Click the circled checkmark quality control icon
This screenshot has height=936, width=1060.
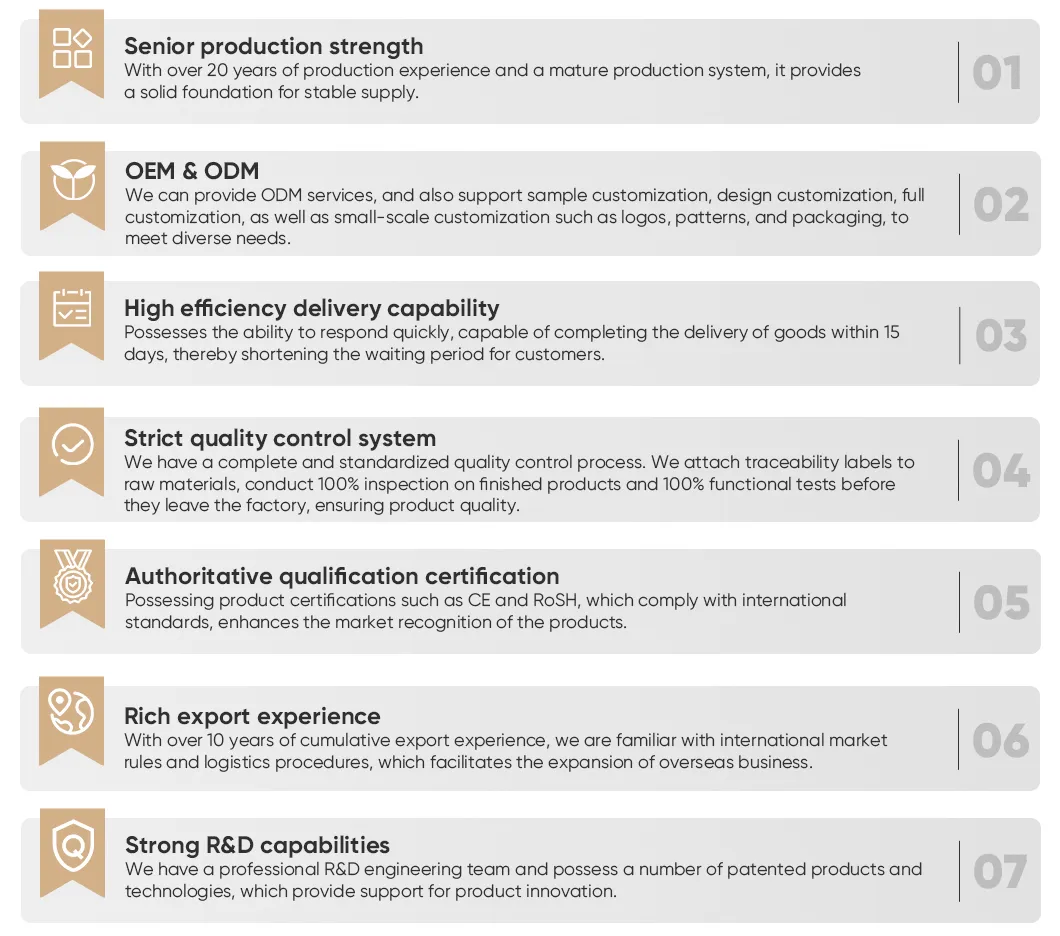[72, 444]
